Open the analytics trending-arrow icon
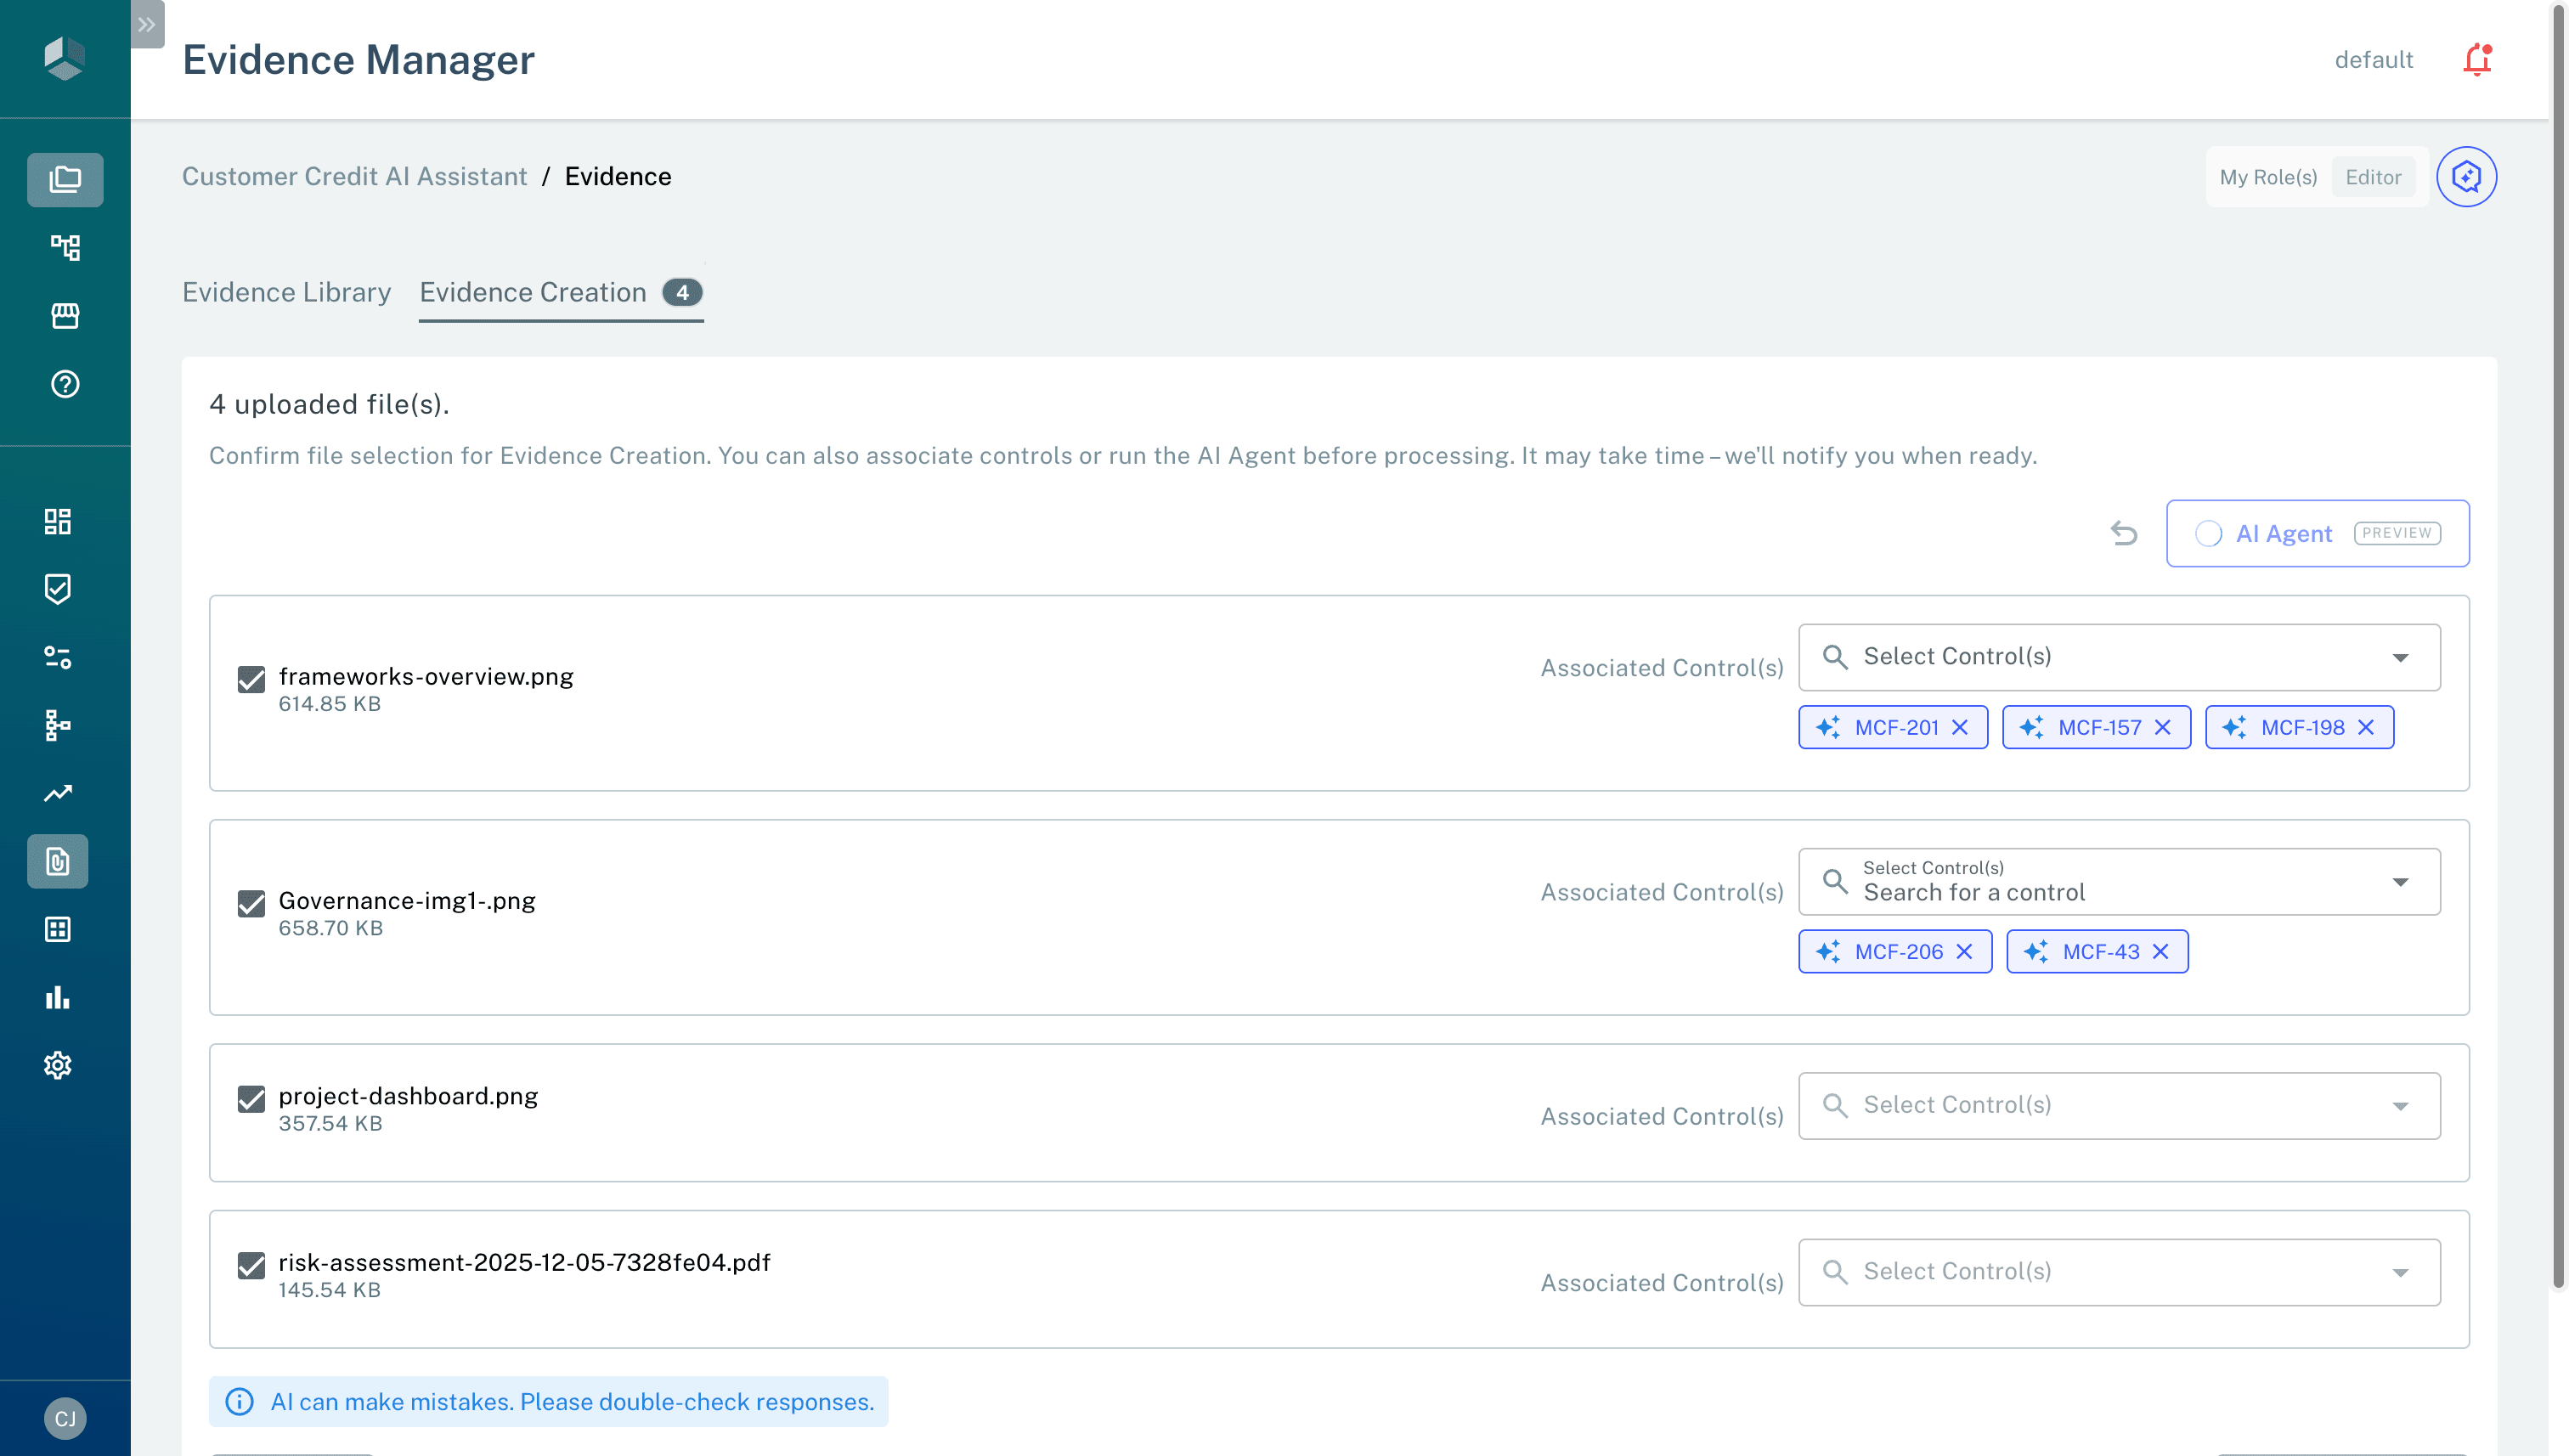The width and height of the screenshot is (2569, 1456). click(x=57, y=792)
